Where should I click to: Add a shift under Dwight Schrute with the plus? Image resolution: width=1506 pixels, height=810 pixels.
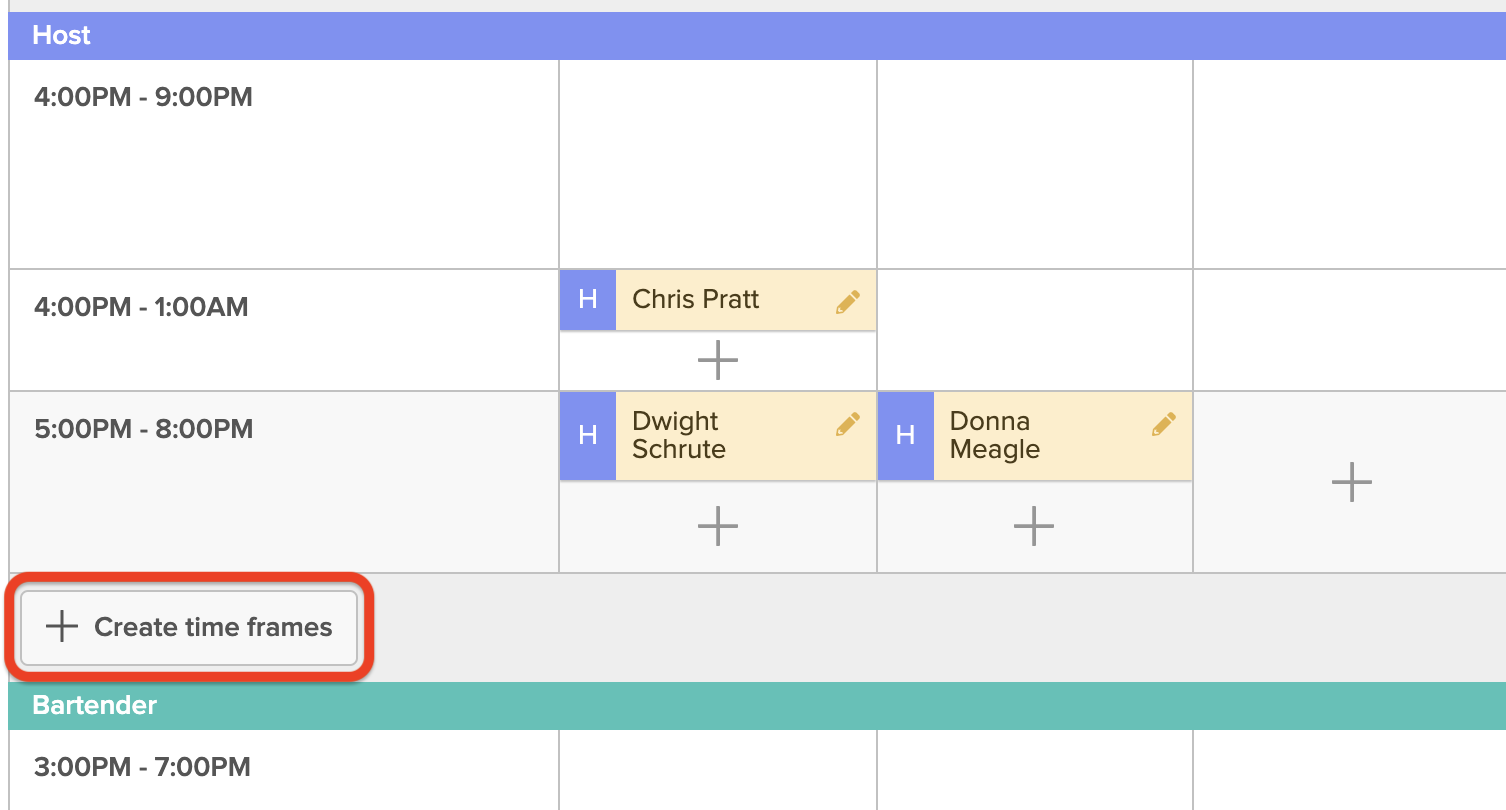(x=717, y=525)
